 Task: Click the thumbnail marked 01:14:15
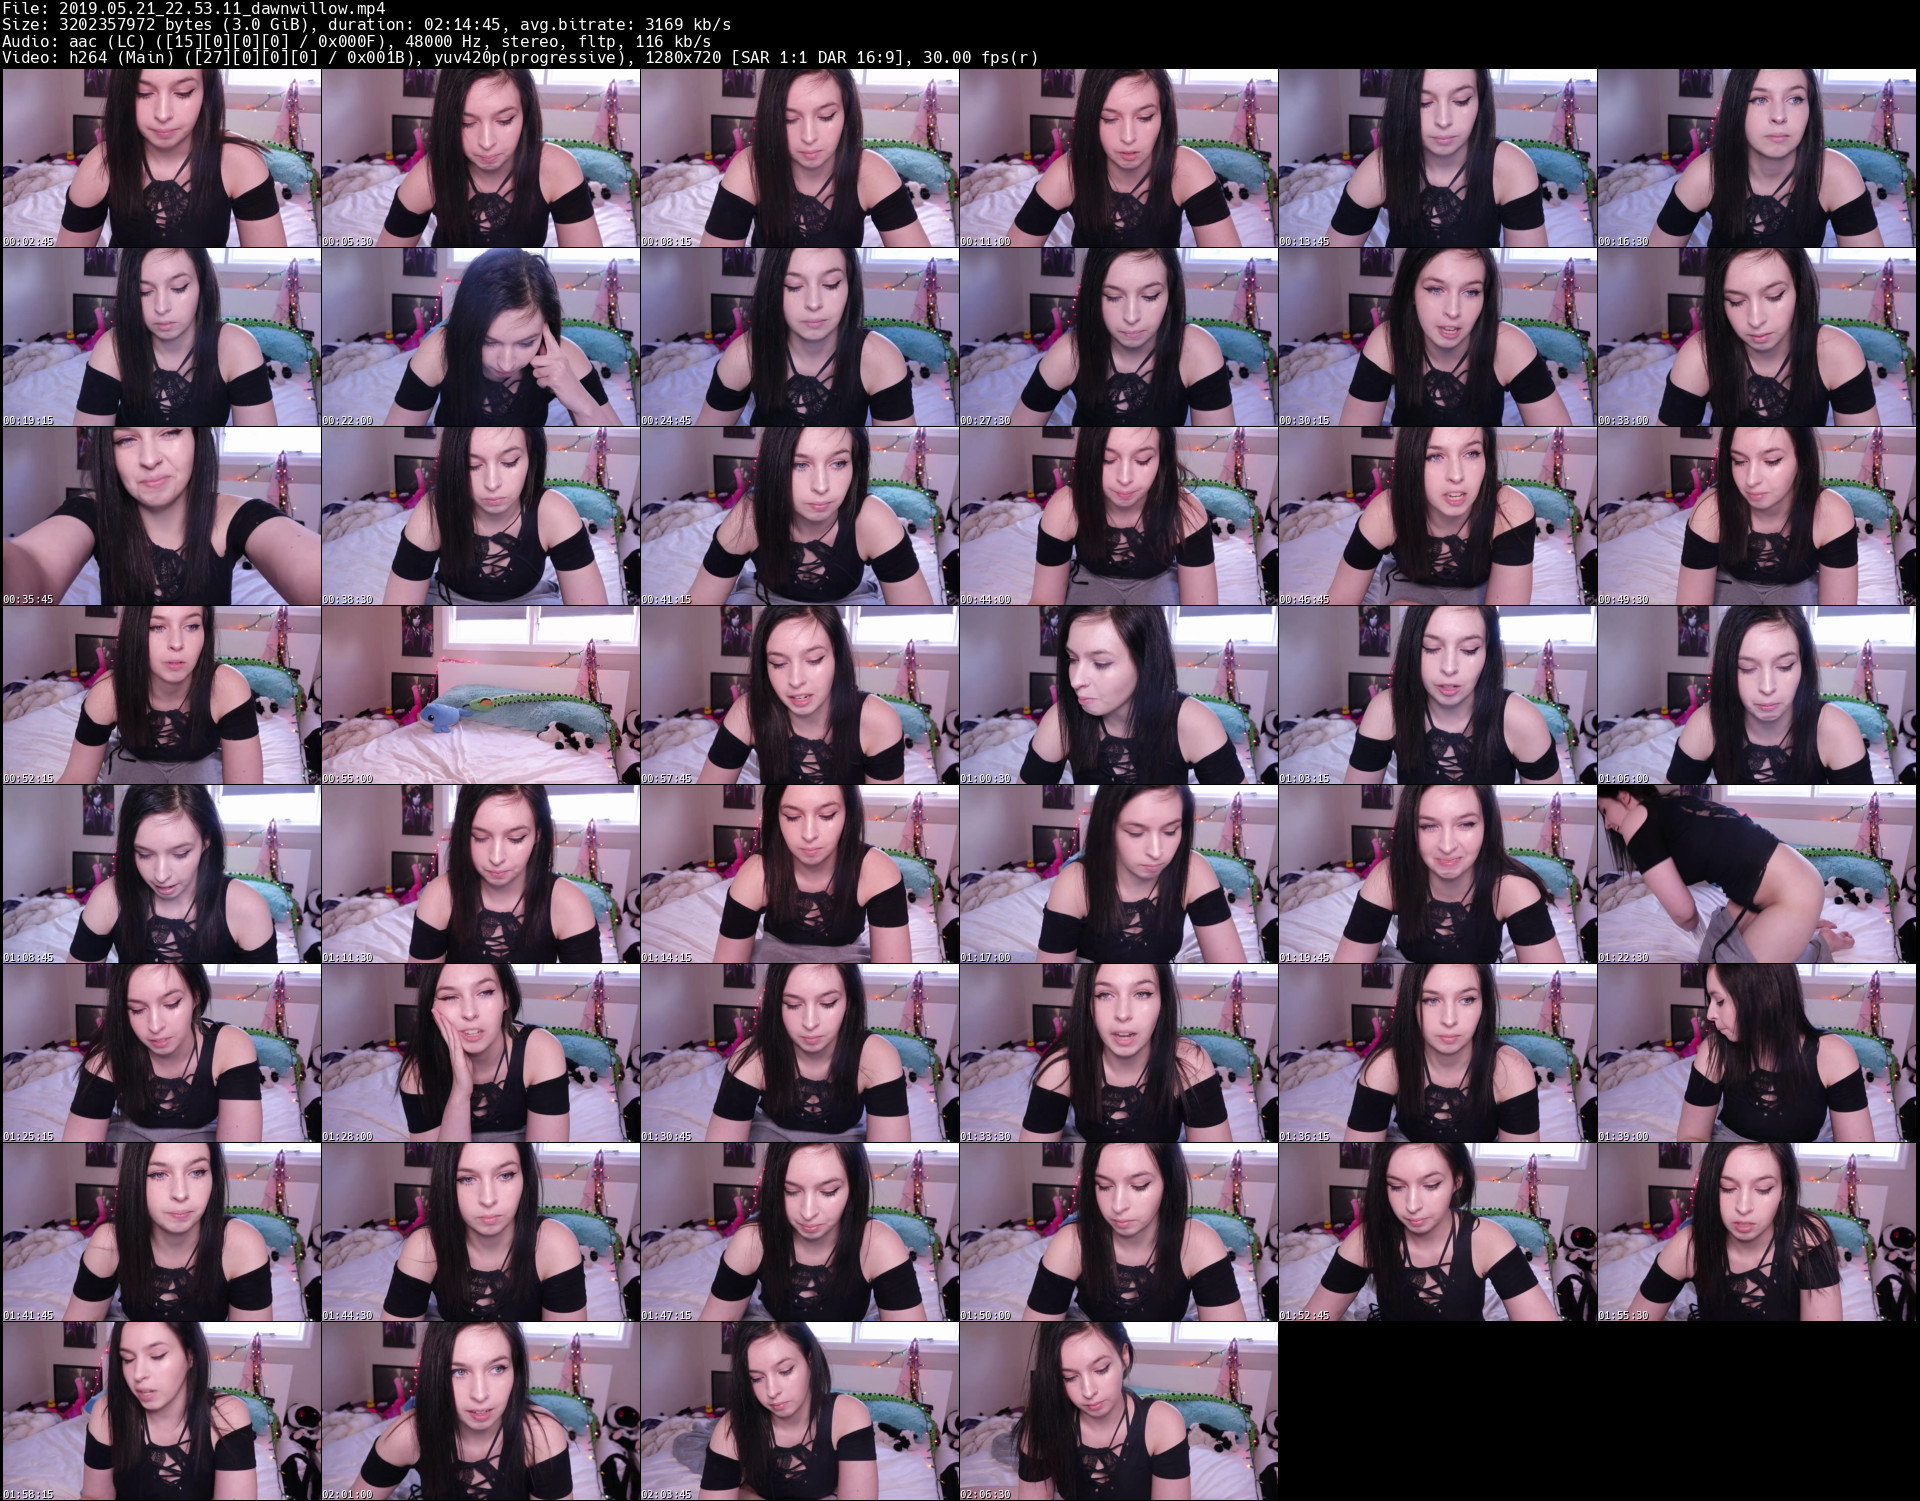[x=799, y=874]
